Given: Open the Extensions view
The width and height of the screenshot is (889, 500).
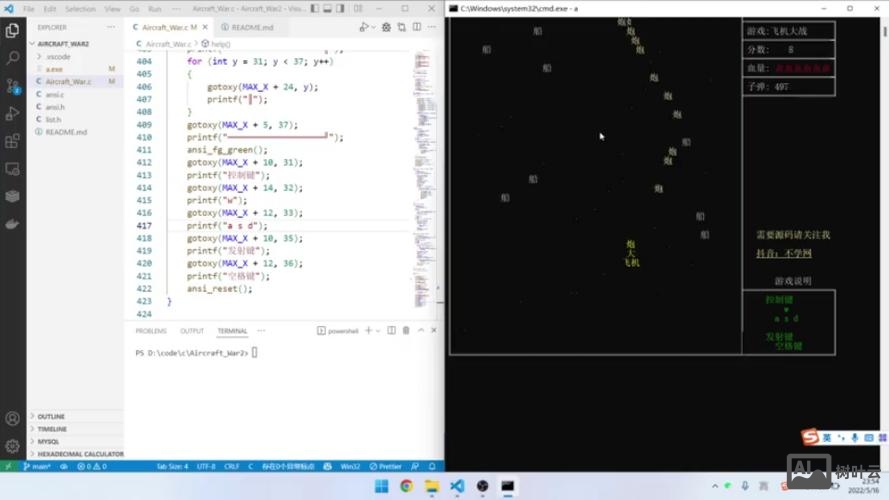Looking at the screenshot, I should coord(13,141).
